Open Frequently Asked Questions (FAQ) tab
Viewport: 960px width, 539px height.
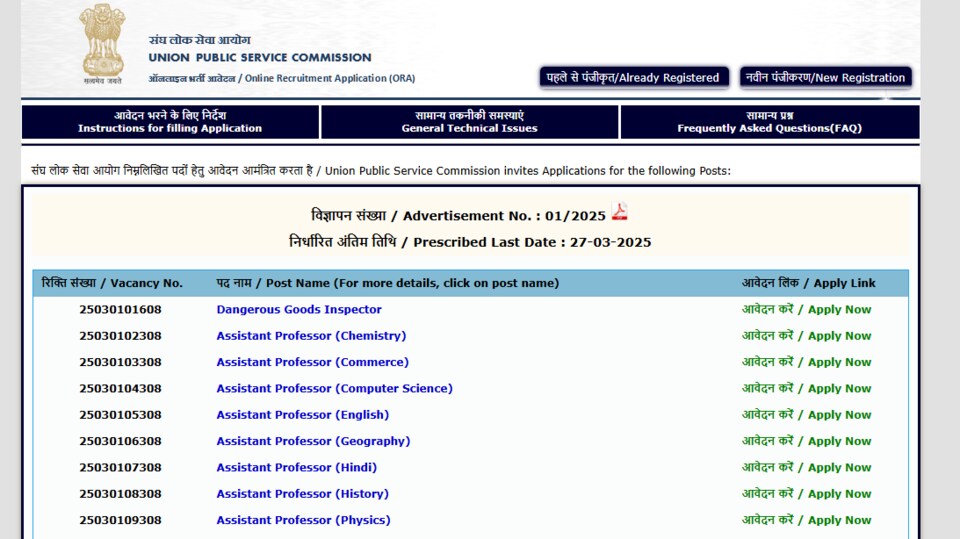click(x=770, y=122)
